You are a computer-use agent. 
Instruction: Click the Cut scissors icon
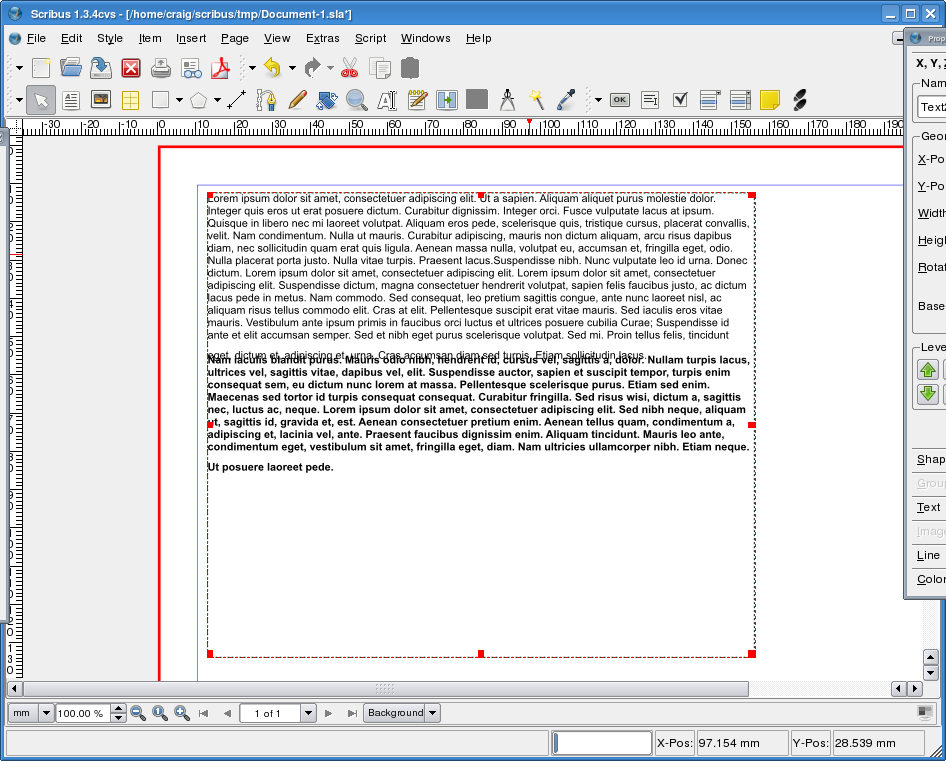(349, 68)
